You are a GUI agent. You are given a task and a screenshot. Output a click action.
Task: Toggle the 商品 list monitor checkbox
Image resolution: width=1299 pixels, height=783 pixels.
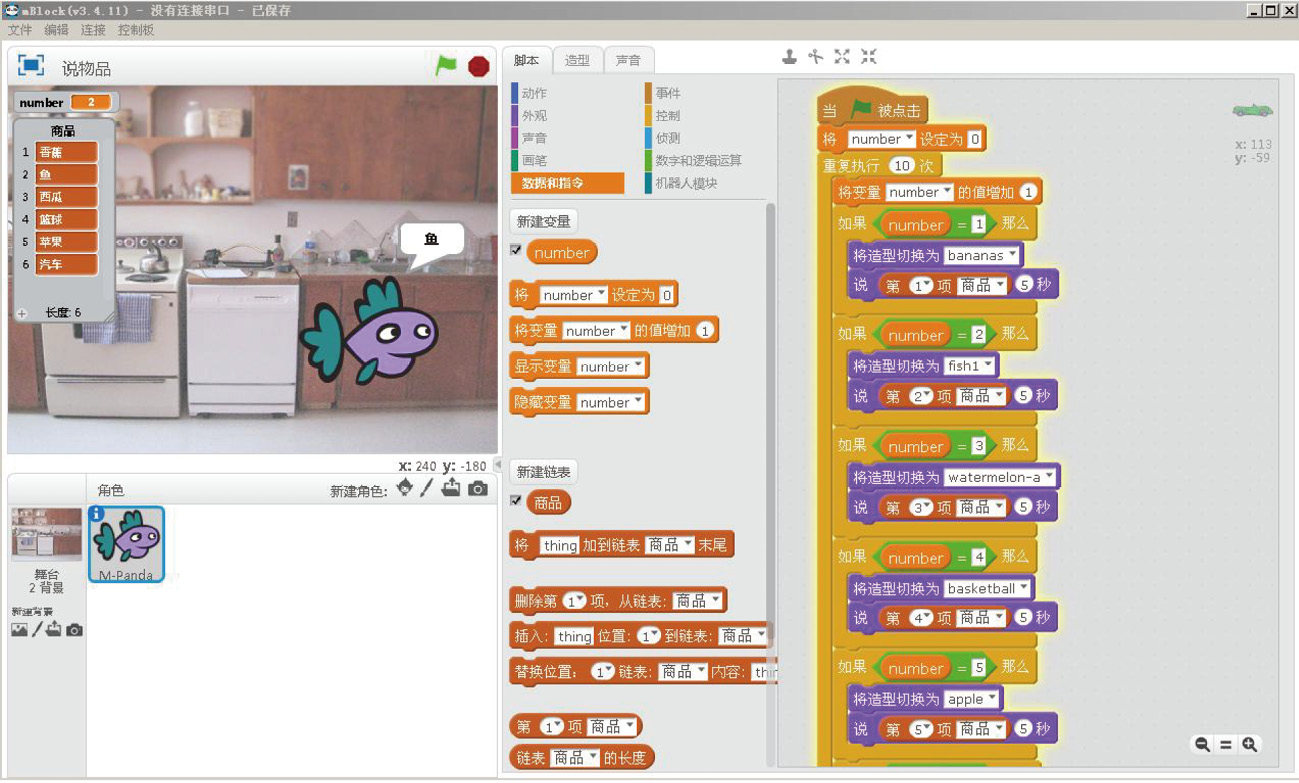516,500
